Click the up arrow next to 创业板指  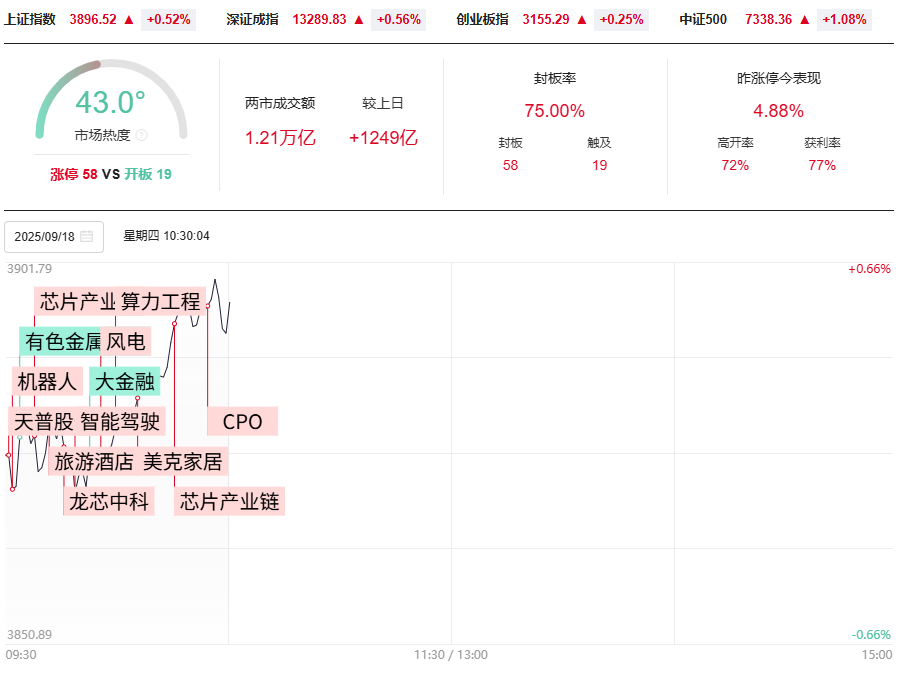coord(581,19)
